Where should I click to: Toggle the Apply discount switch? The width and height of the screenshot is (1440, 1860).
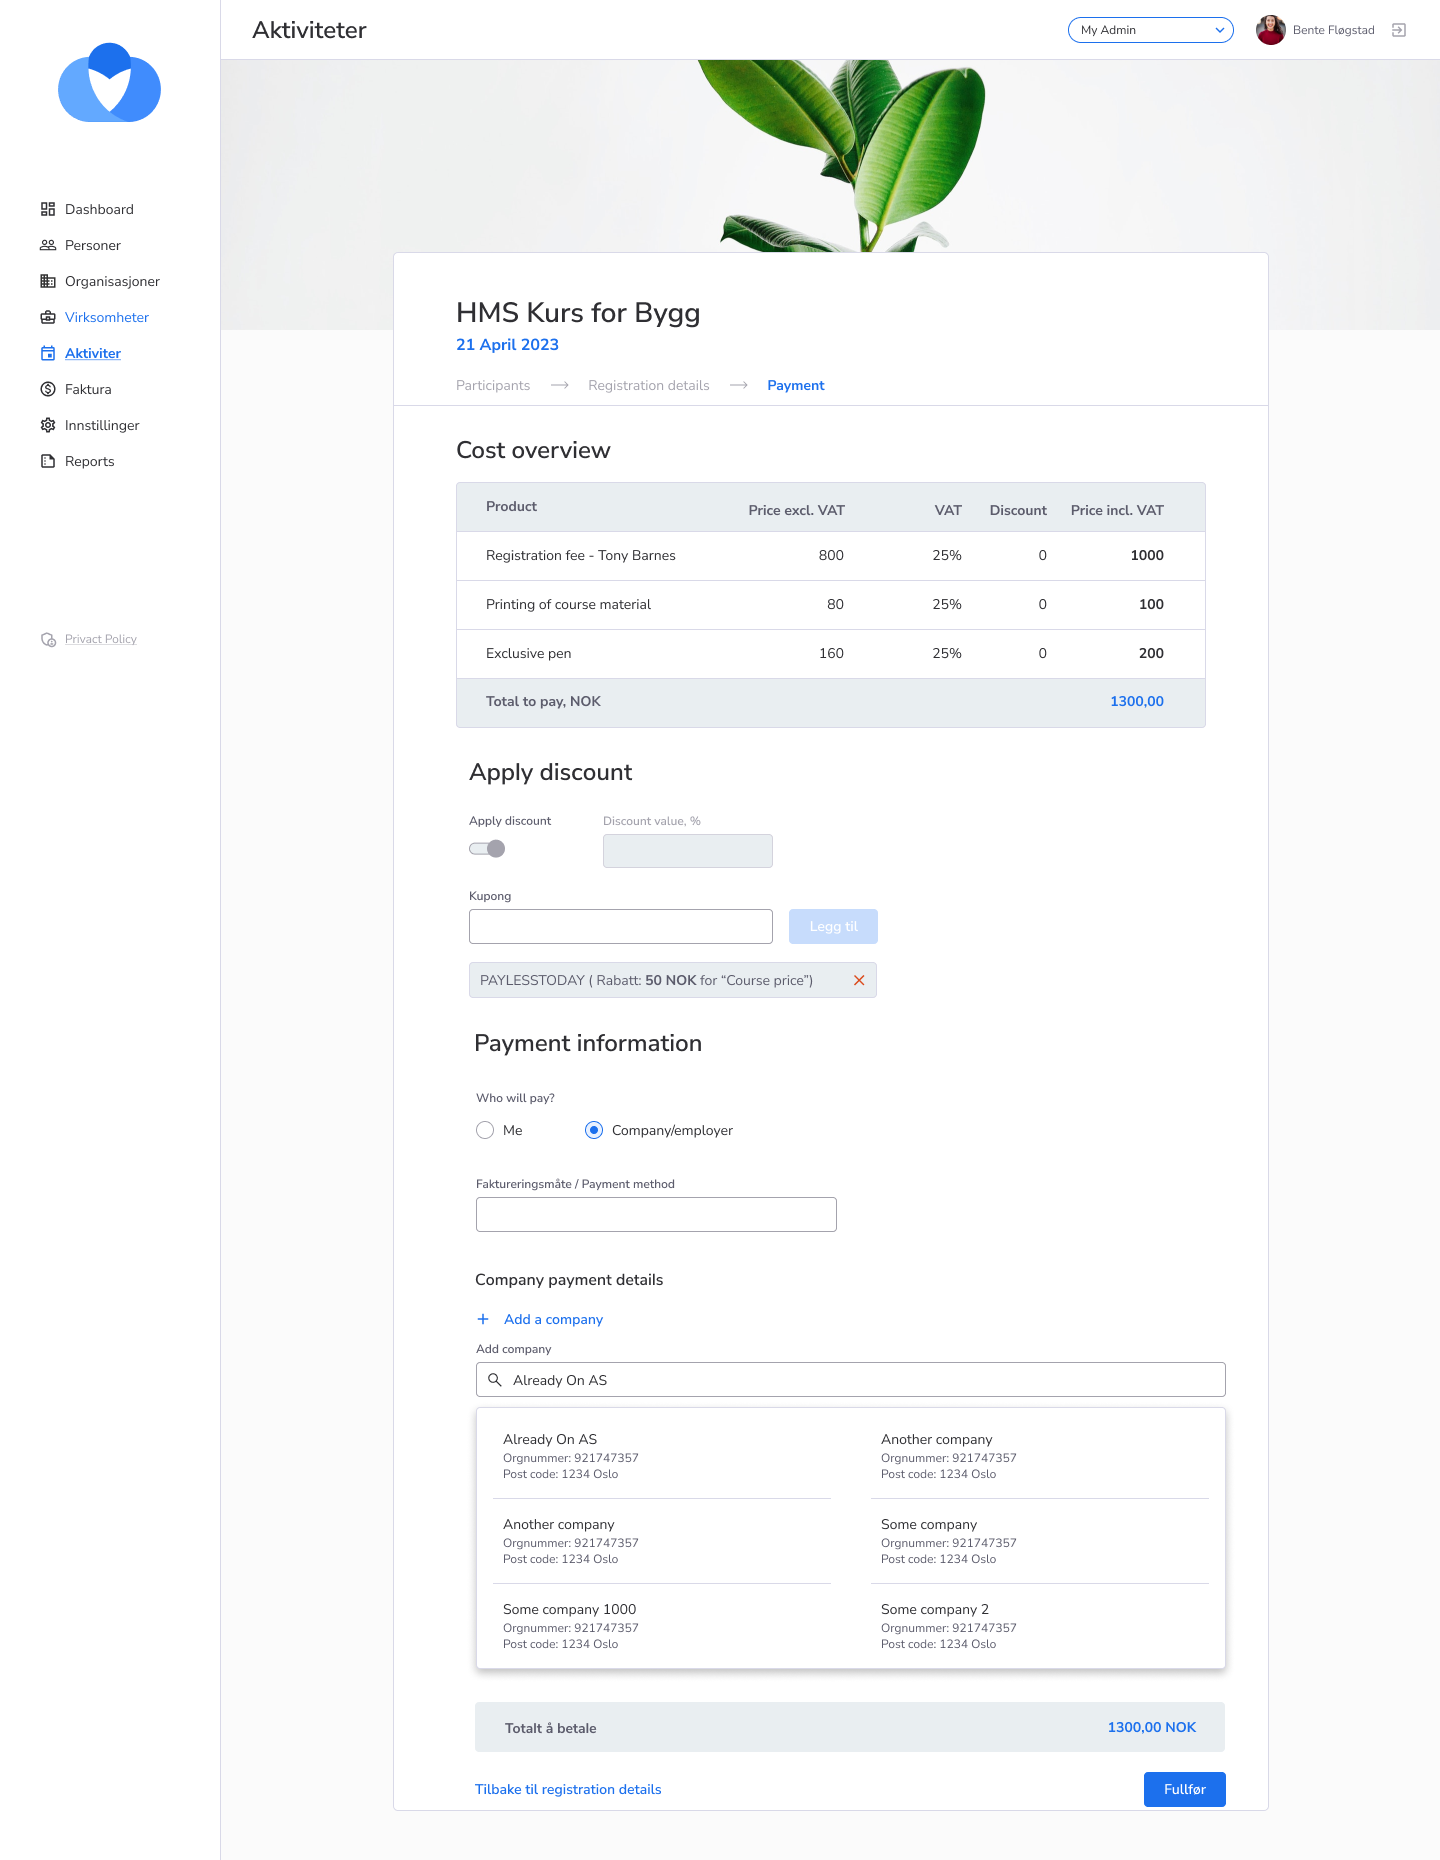488,849
